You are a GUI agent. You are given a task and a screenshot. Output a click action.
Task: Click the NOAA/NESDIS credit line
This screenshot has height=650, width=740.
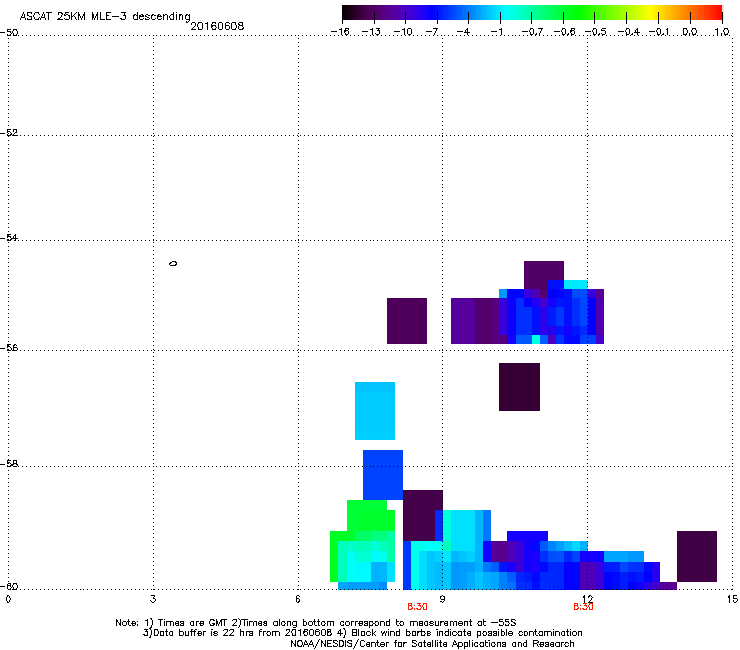tap(432, 643)
